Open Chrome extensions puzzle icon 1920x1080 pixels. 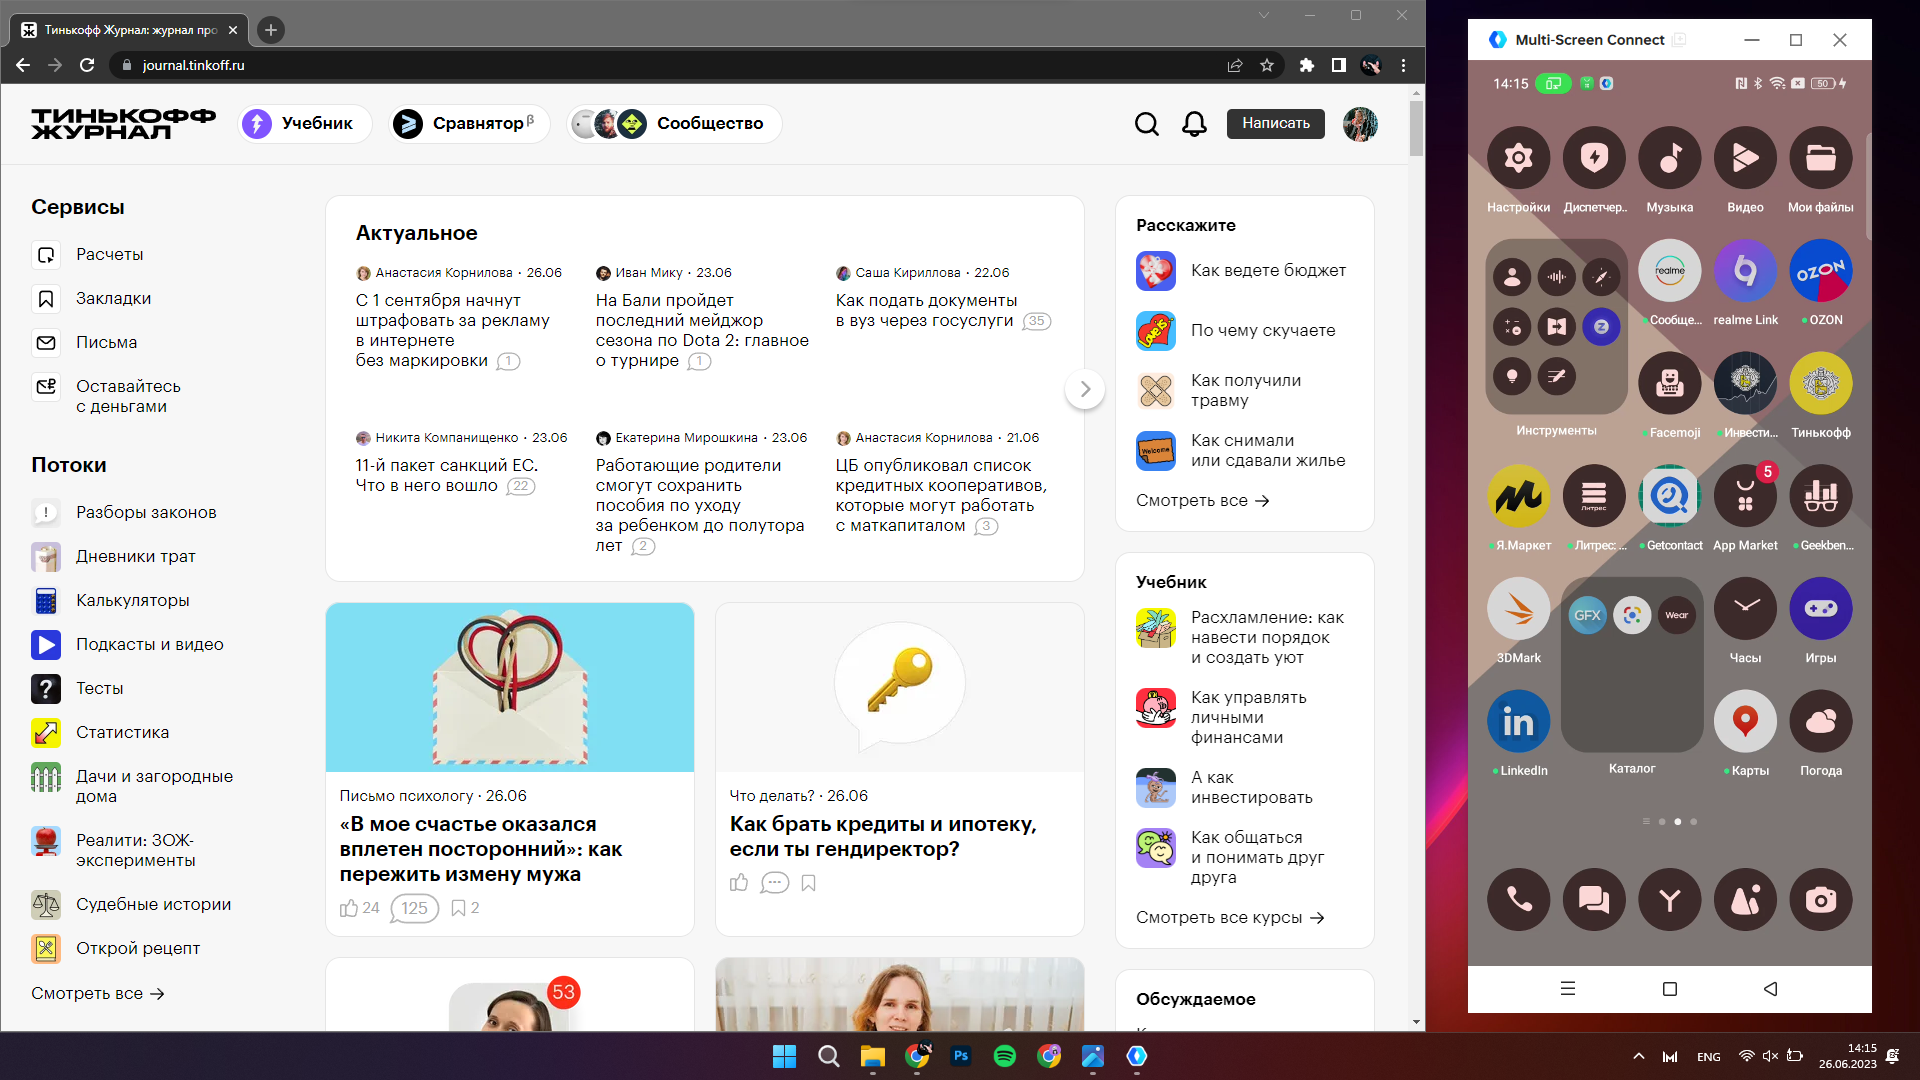[1306, 65]
